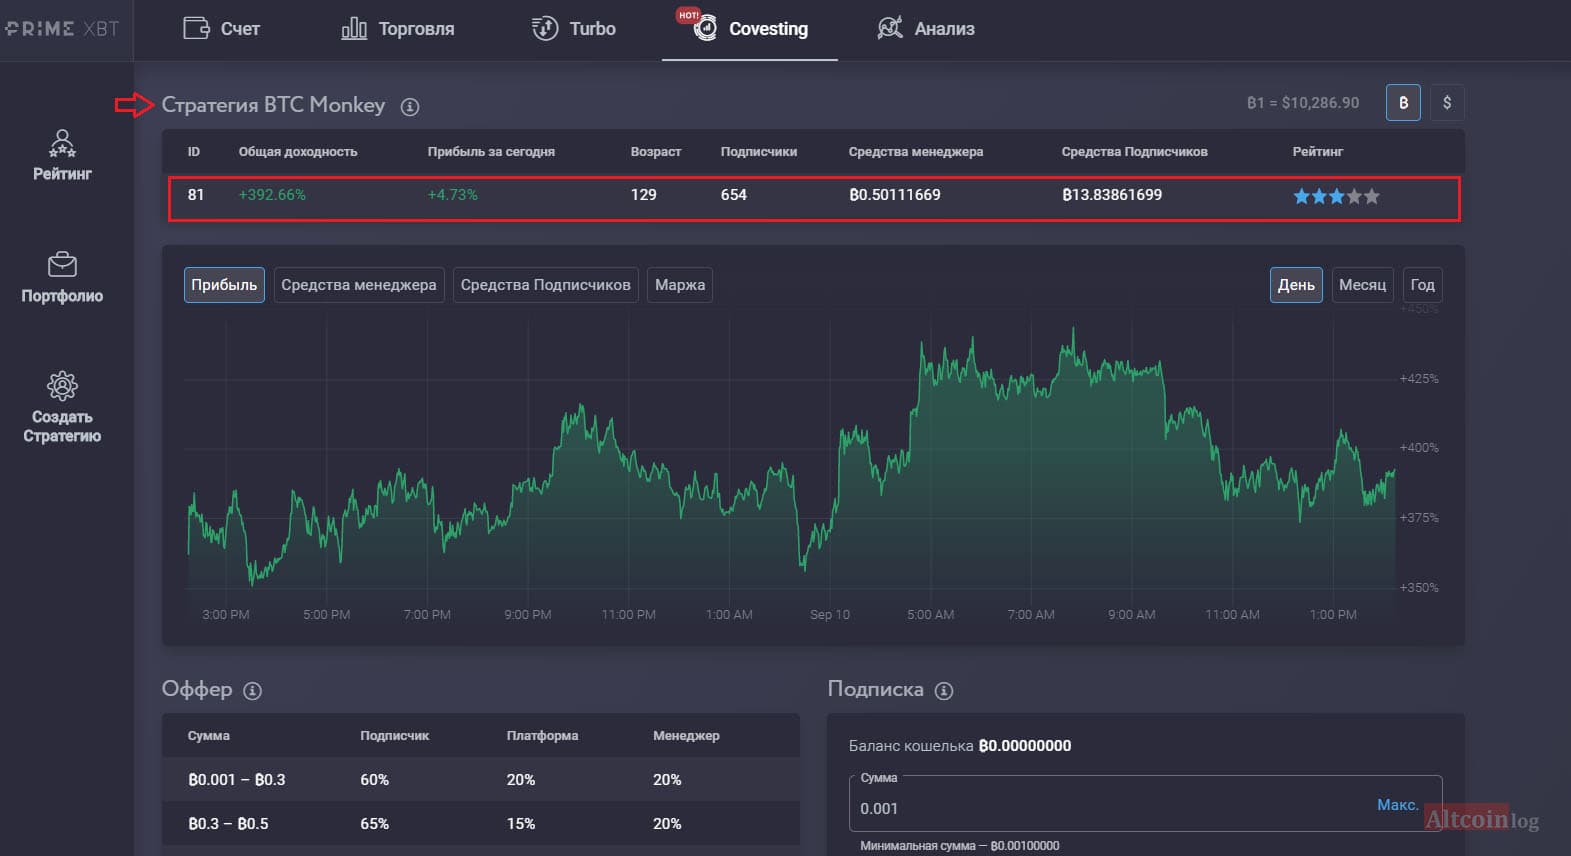Open the Счет wallet icon
Viewport: 1571px width, 856px height.
click(196, 28)
